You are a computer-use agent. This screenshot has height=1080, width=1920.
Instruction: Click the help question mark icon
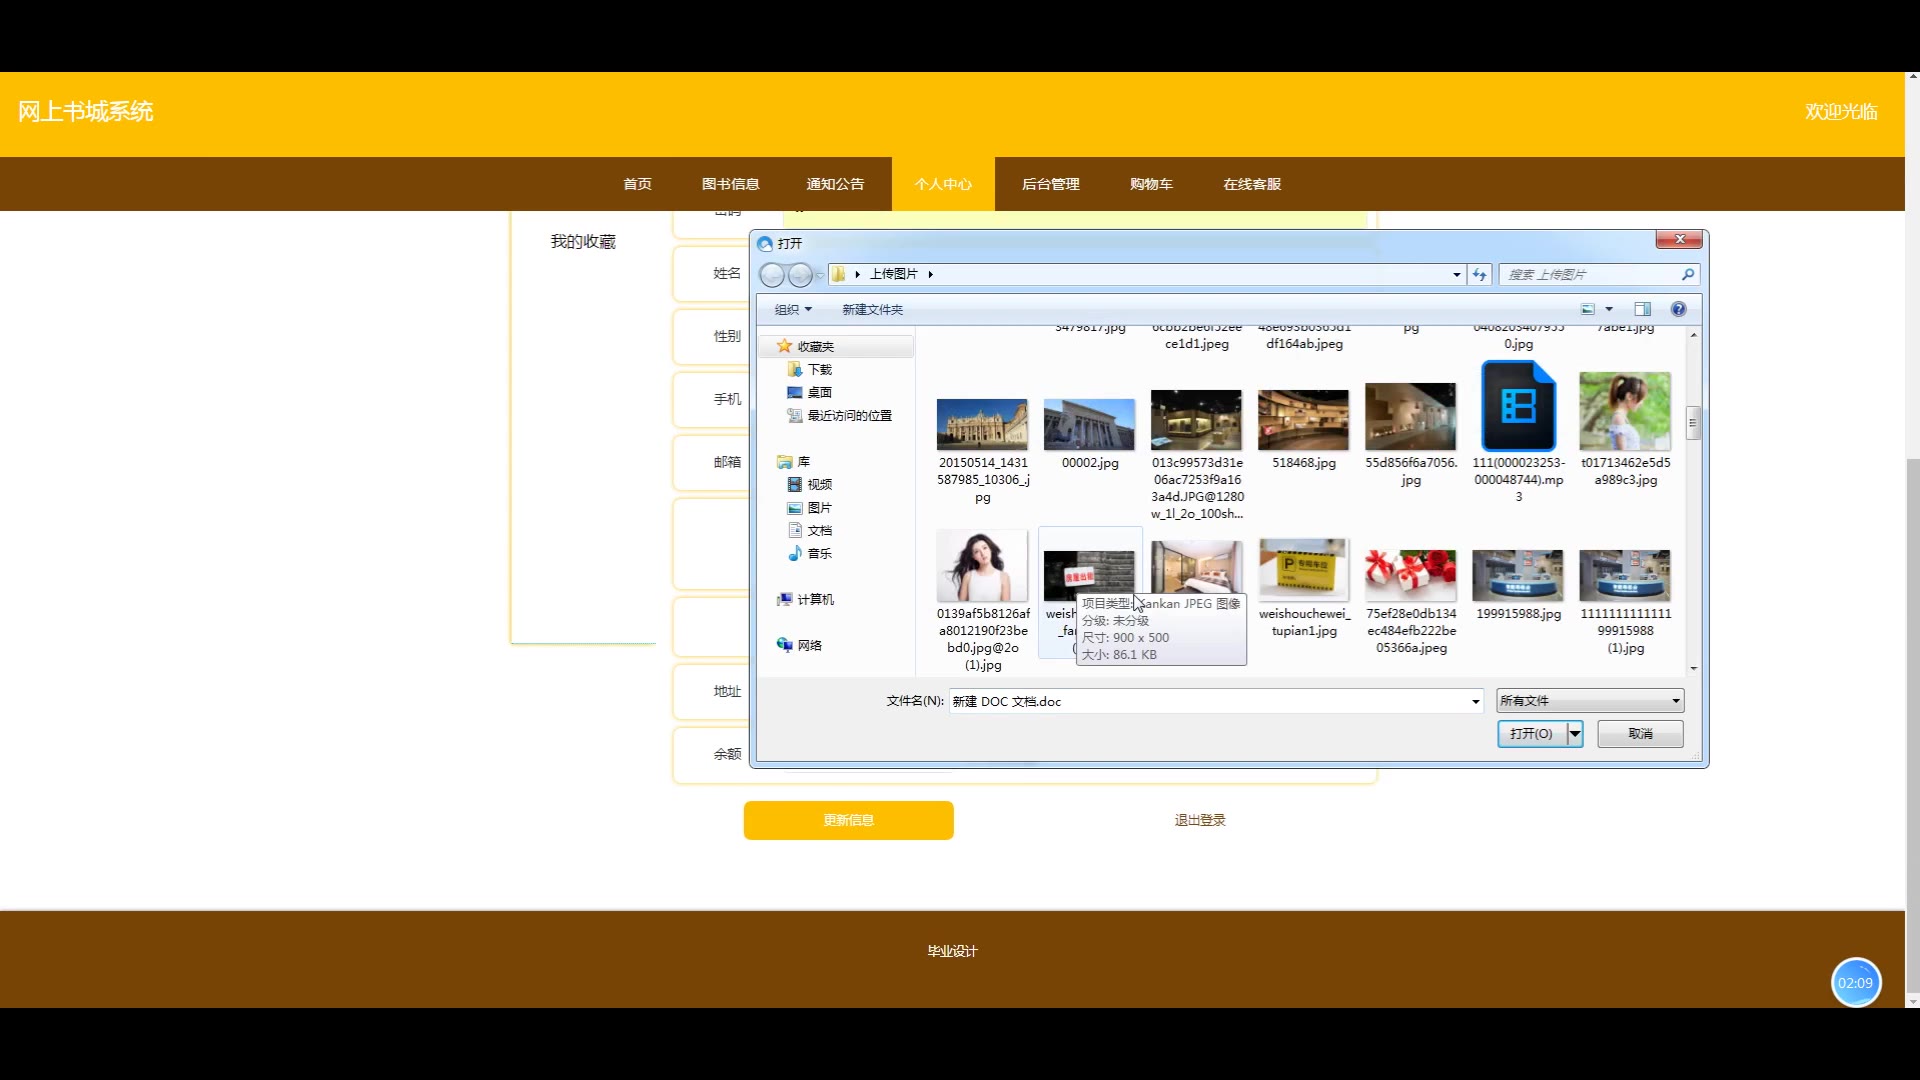(x=1678, y=309)
